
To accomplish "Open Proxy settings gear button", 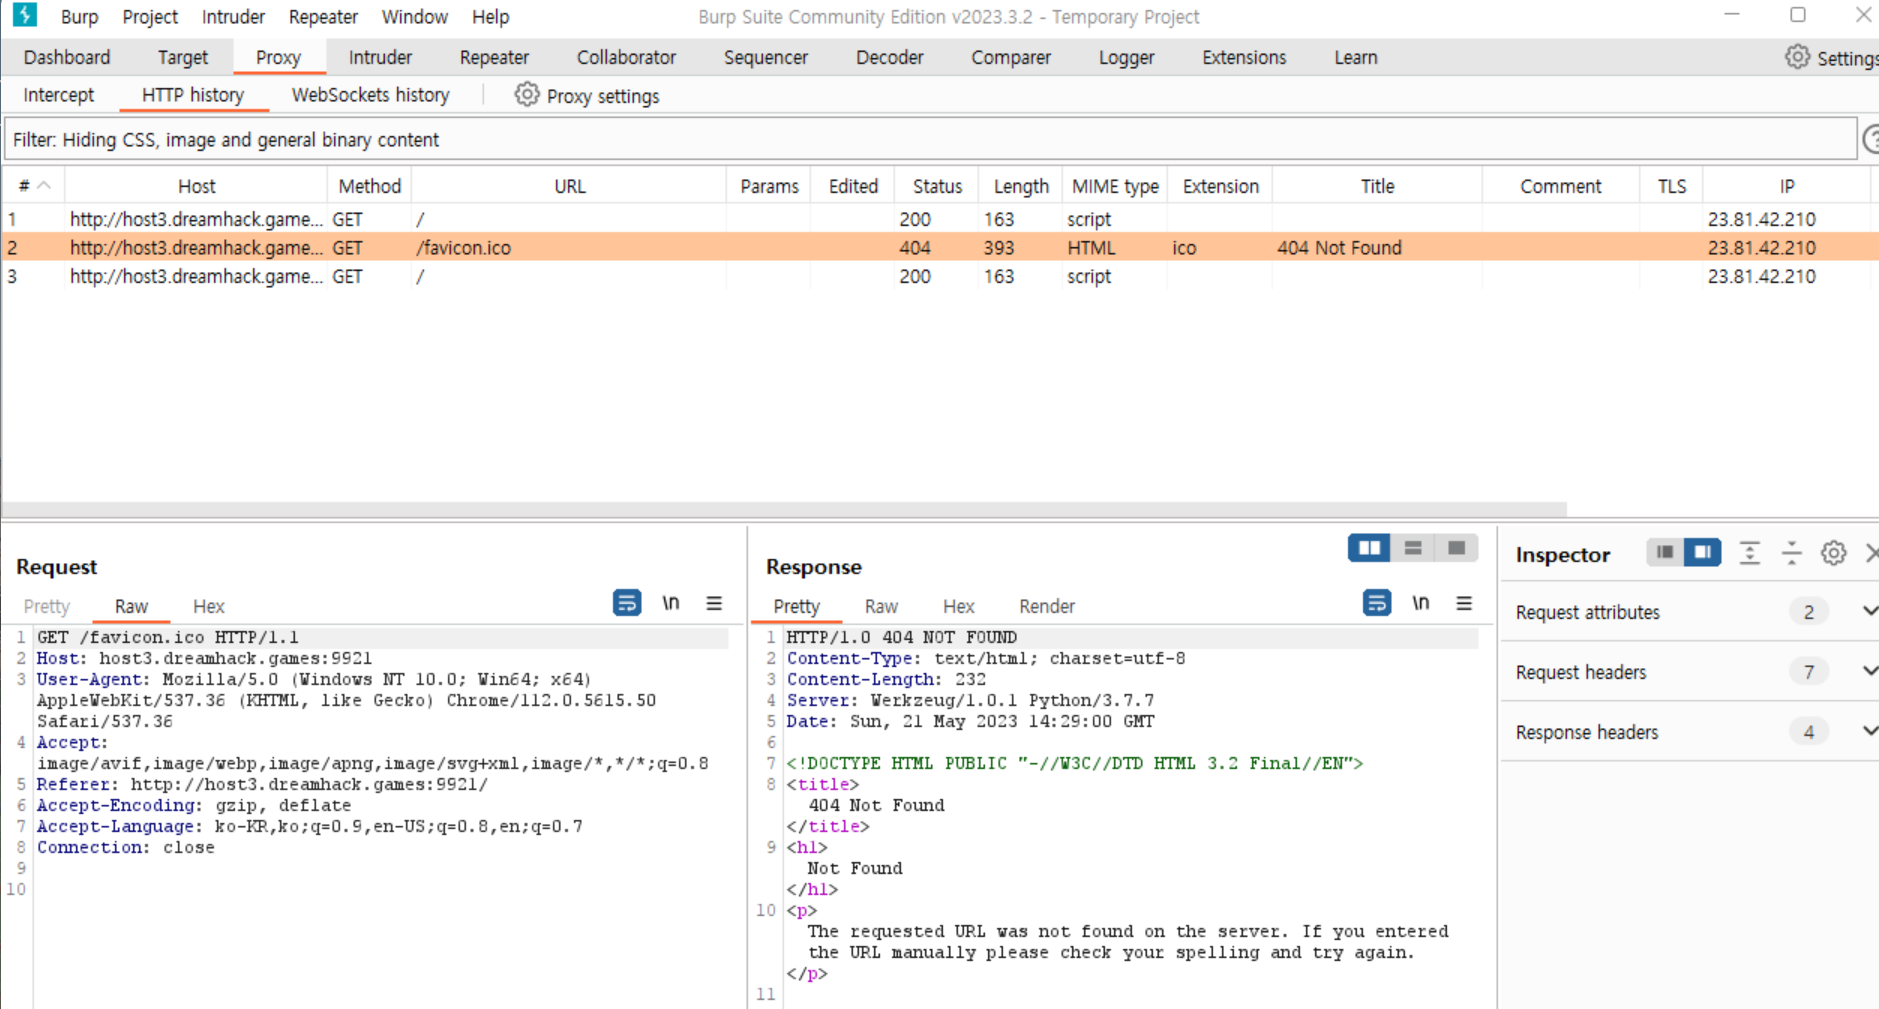I will point(587,95).
